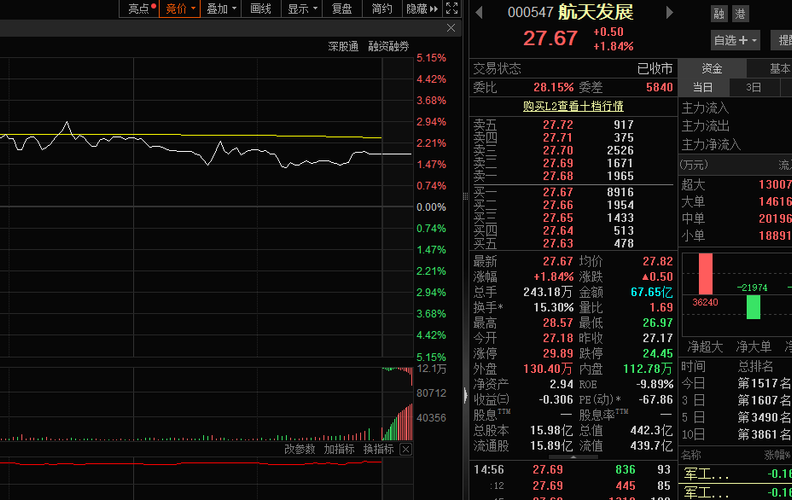Click the 融 margin trading badge
The image size is (792, 500).
[x=719, y=14]
